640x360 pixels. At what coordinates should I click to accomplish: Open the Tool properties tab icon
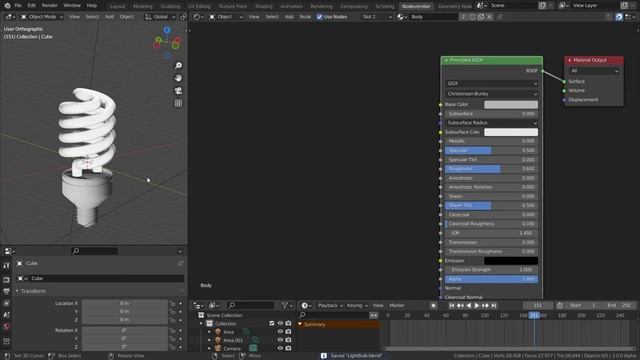coord(6,265)
